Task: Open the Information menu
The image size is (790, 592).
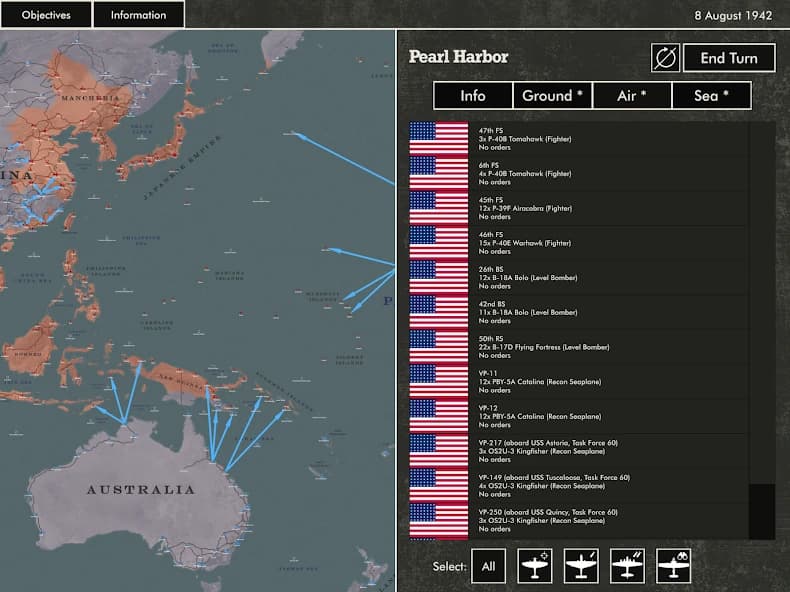Action: (139, 15)
